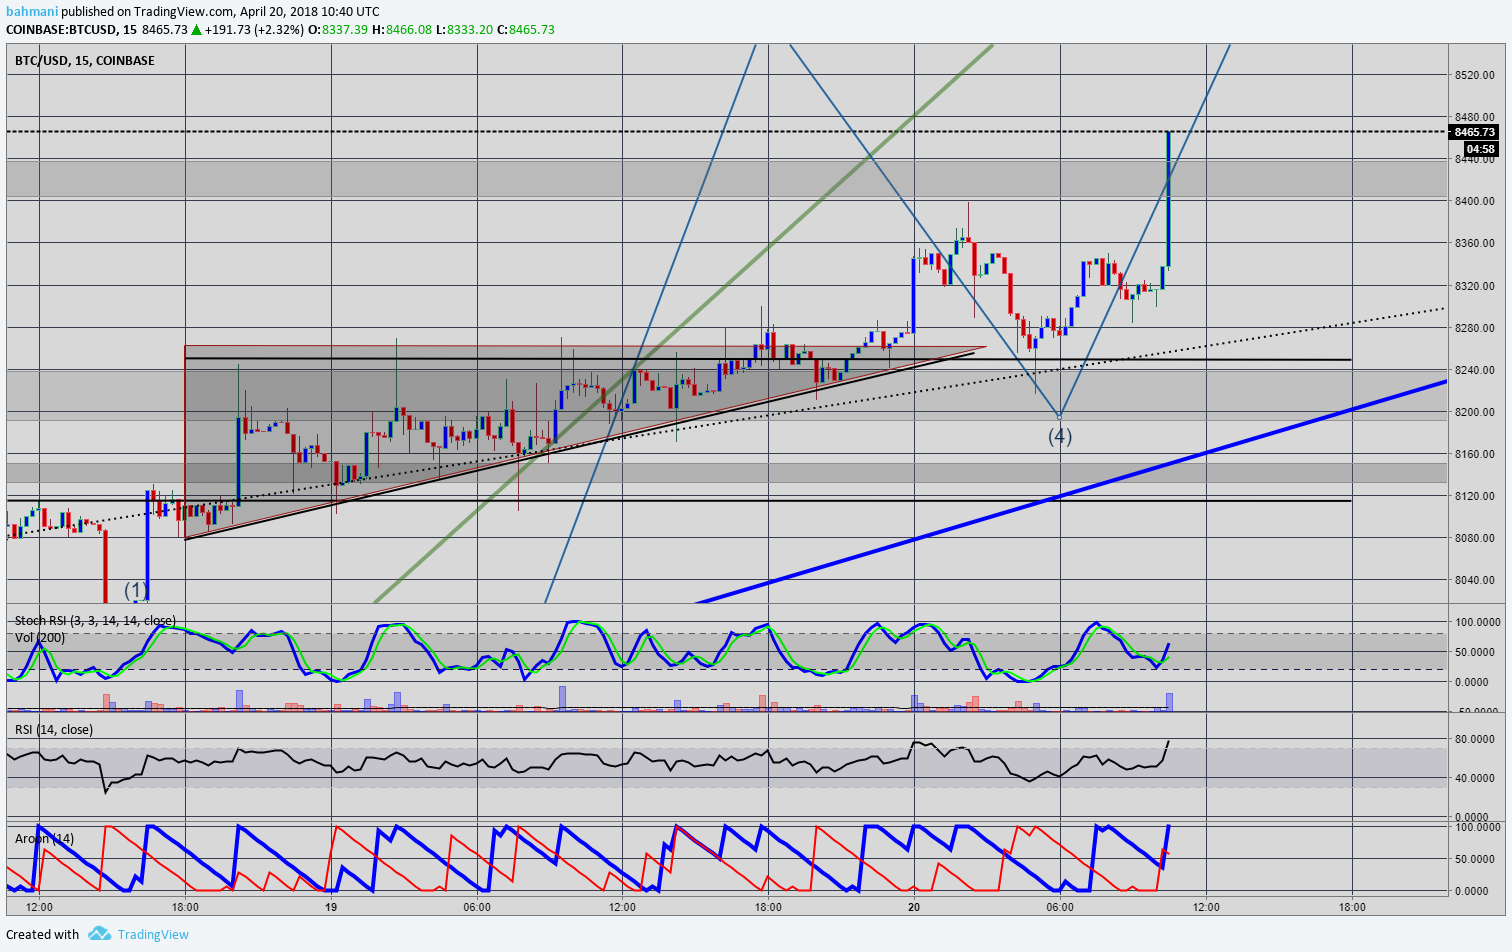Click the 8360.00 price axis label
Viewport: 1512px width, 952px height.
[x=1475, y=243]
